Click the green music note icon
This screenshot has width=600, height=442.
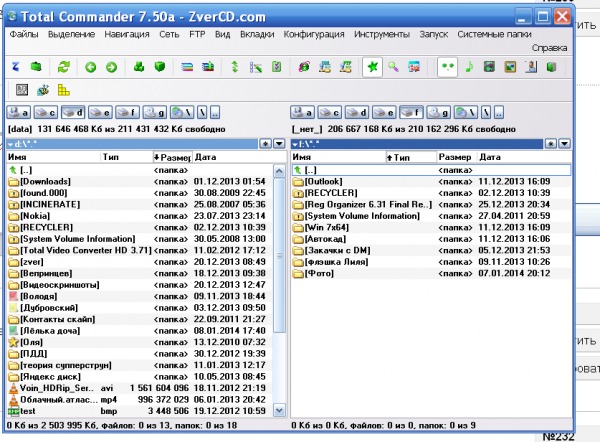(469, 67)
